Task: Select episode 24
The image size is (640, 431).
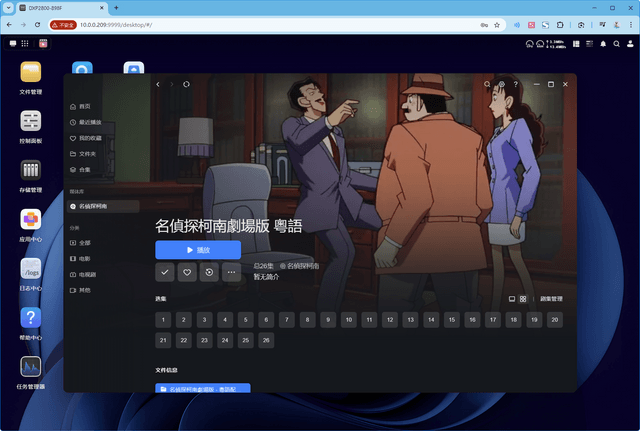Action: point(225,340)
